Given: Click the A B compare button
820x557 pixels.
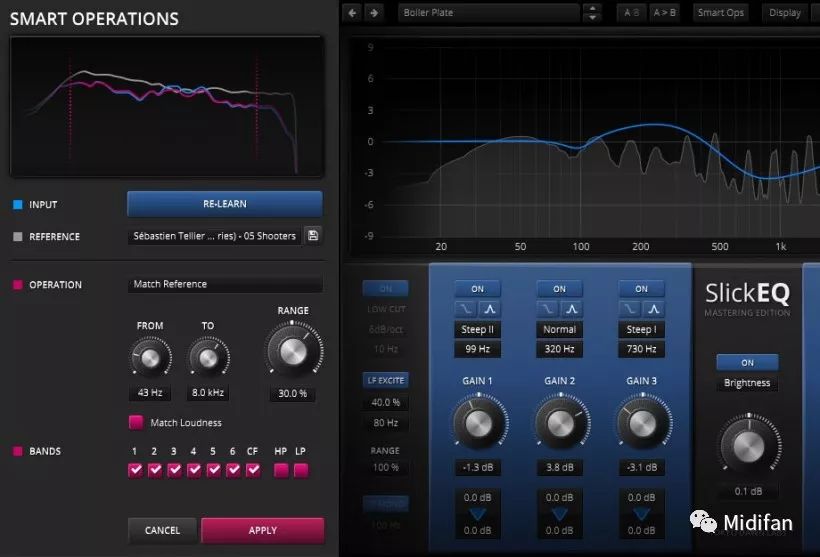Looking at the screenshot, I should pos(631,13).
